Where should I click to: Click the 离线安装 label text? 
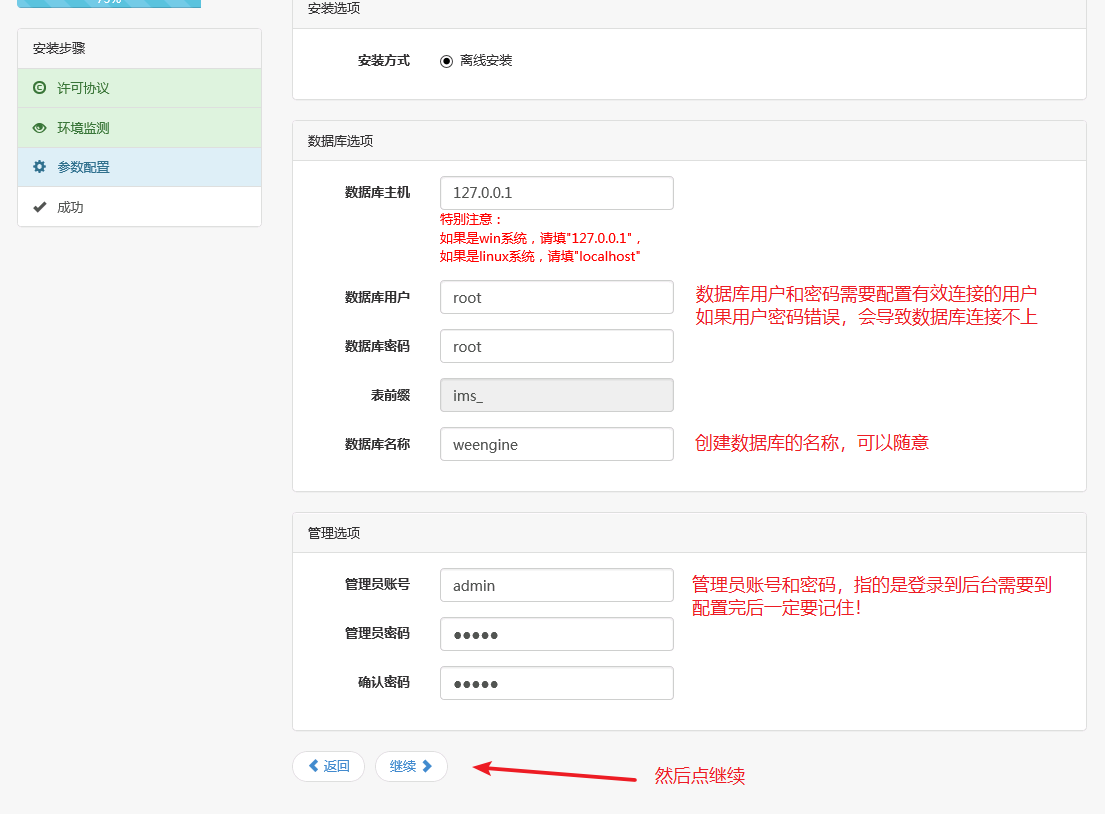pyautogui.click(x=486, y=61)
